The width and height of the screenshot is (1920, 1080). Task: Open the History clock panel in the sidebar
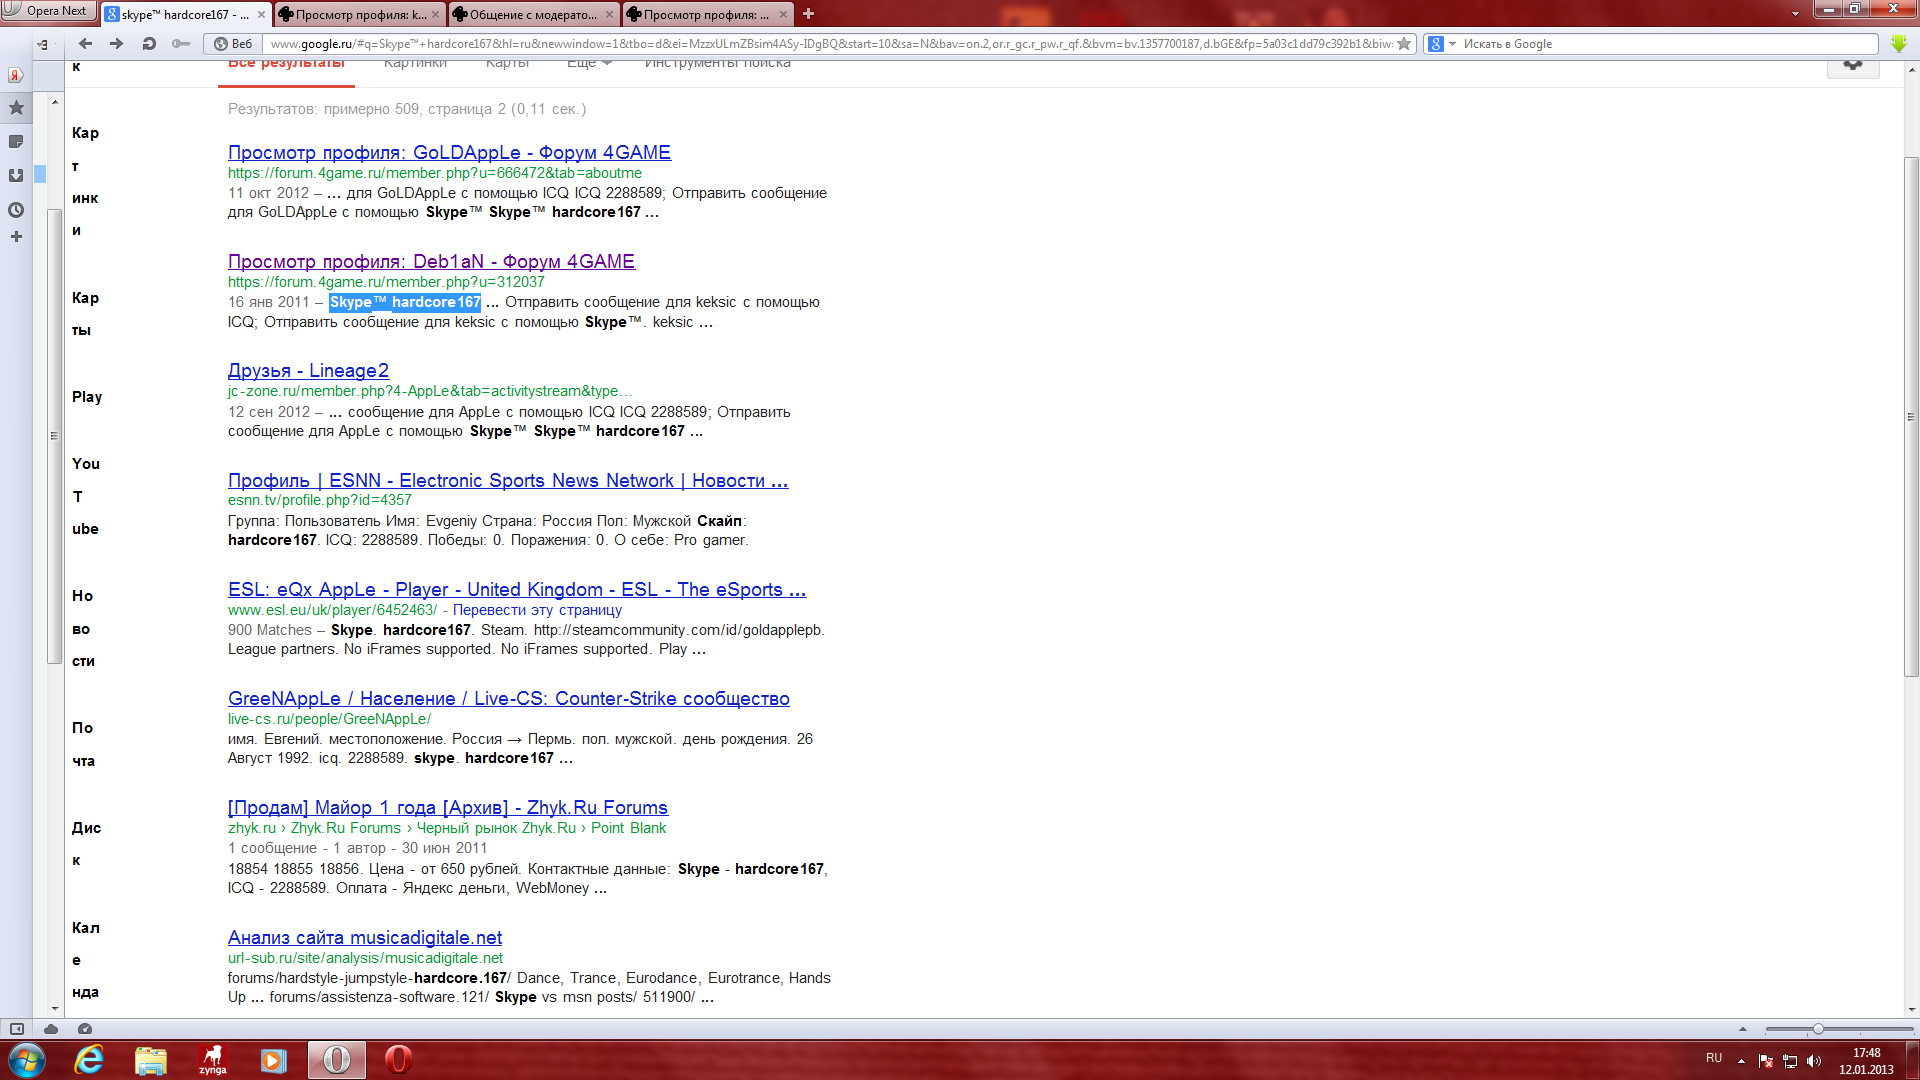[16, 210]
